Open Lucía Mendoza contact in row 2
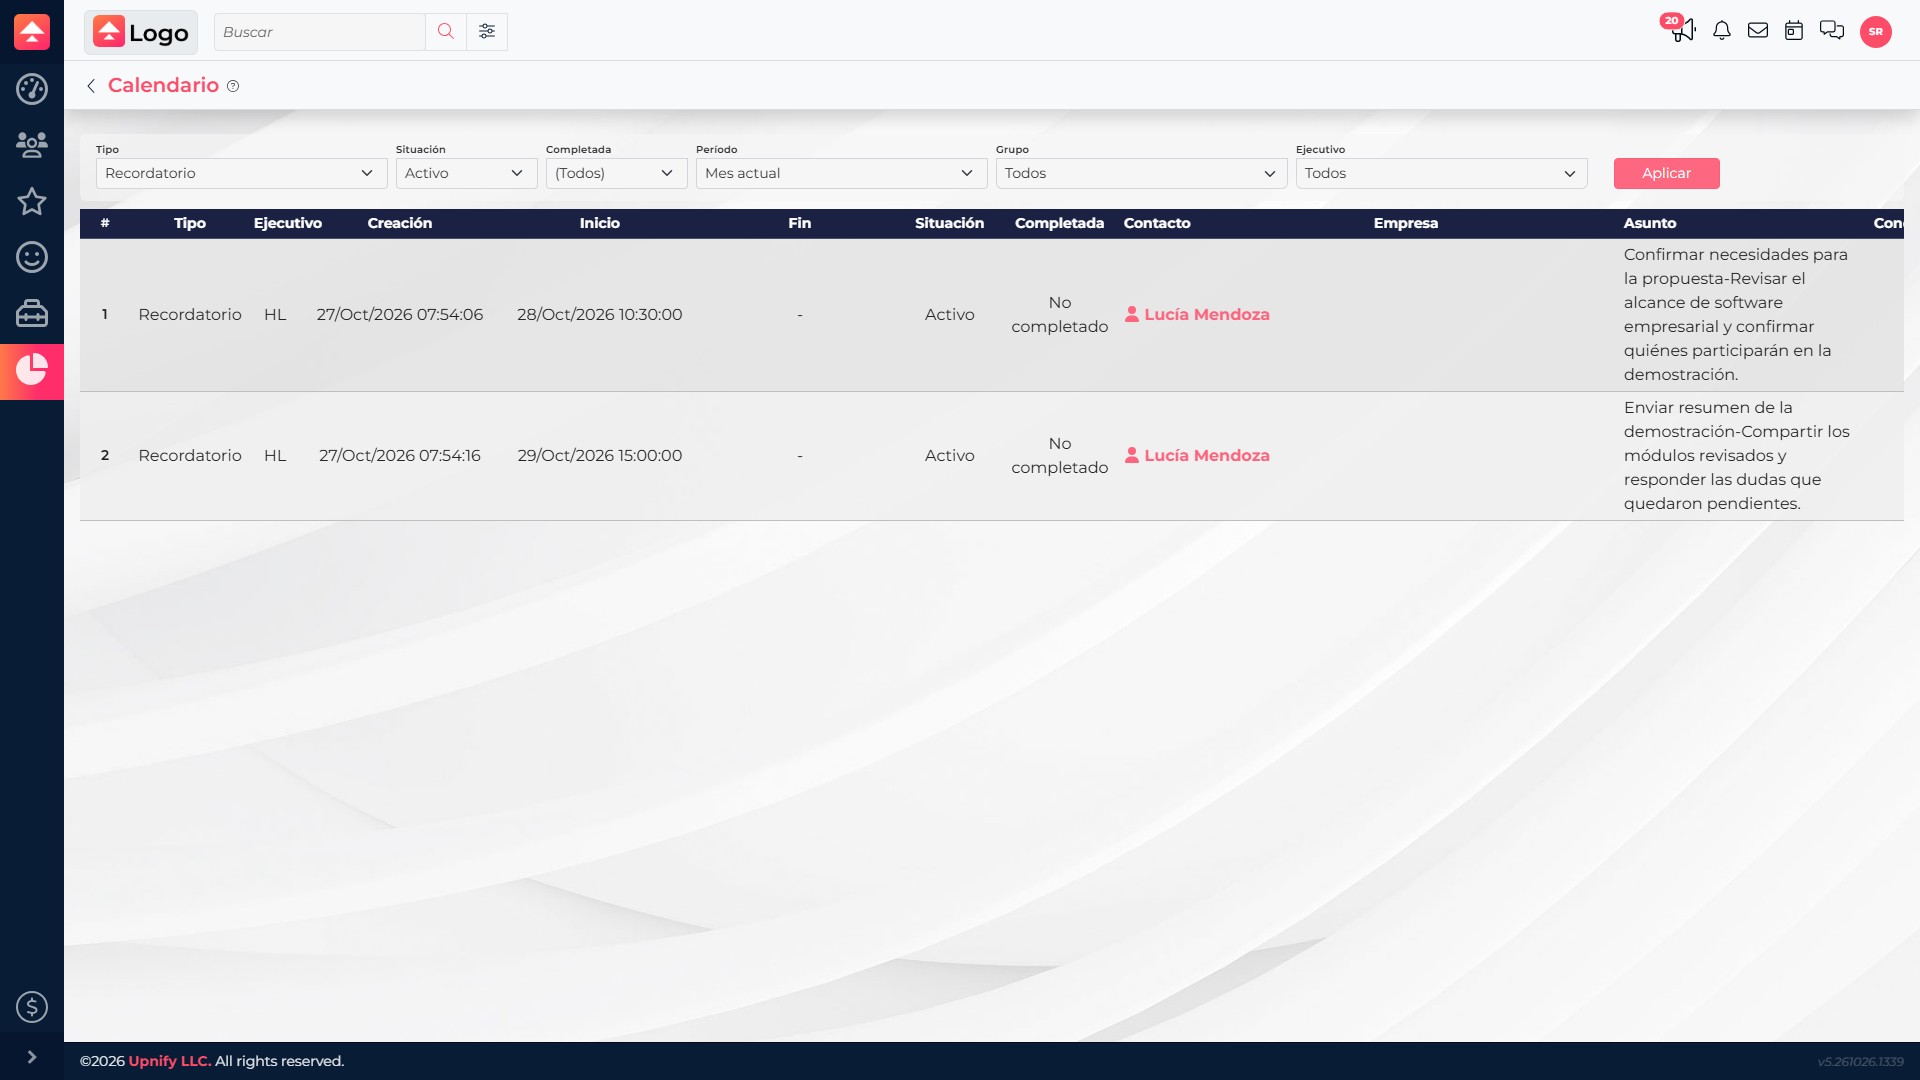This screenshot has width=1920, height=1080. coord(1197,455)
